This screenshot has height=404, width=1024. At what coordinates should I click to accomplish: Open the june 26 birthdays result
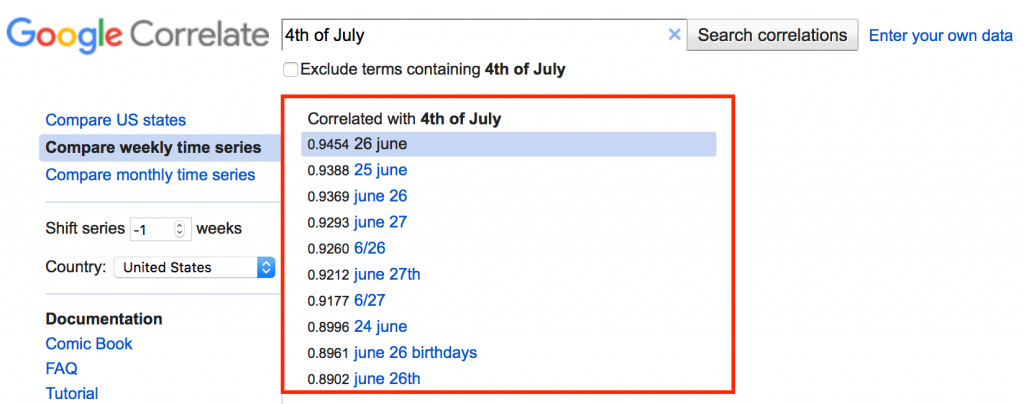415,353
